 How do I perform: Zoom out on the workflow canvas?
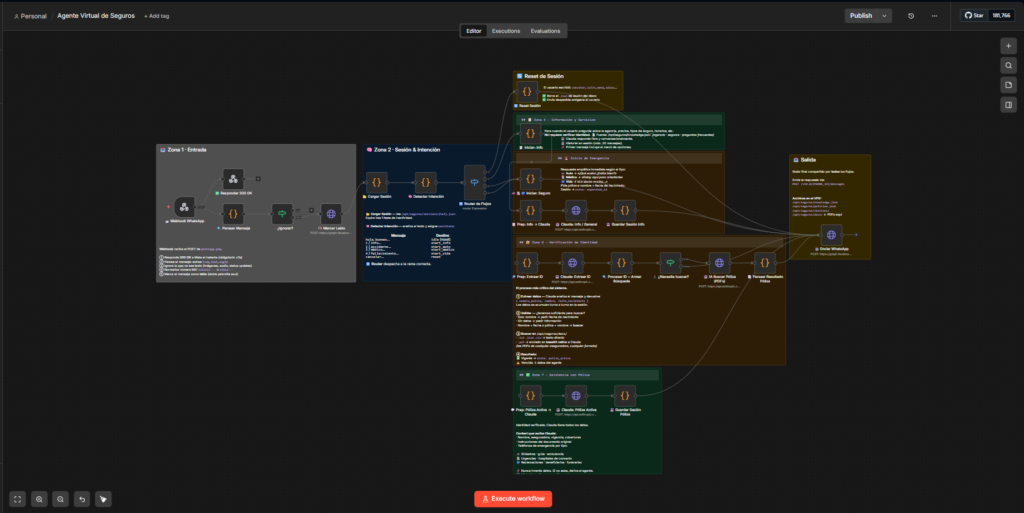[x=60, y=498]
